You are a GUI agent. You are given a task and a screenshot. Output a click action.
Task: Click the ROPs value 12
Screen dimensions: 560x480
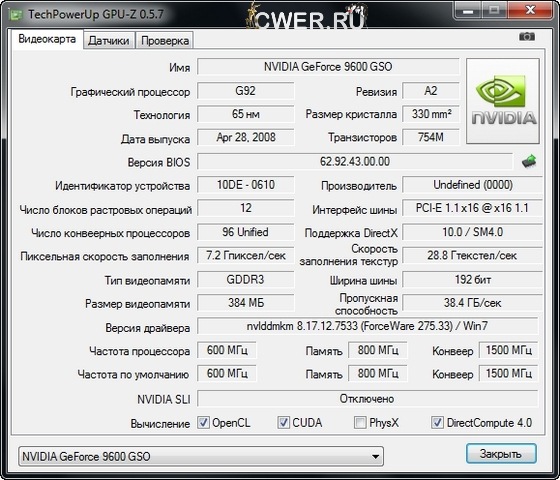(x=246, y=208)
